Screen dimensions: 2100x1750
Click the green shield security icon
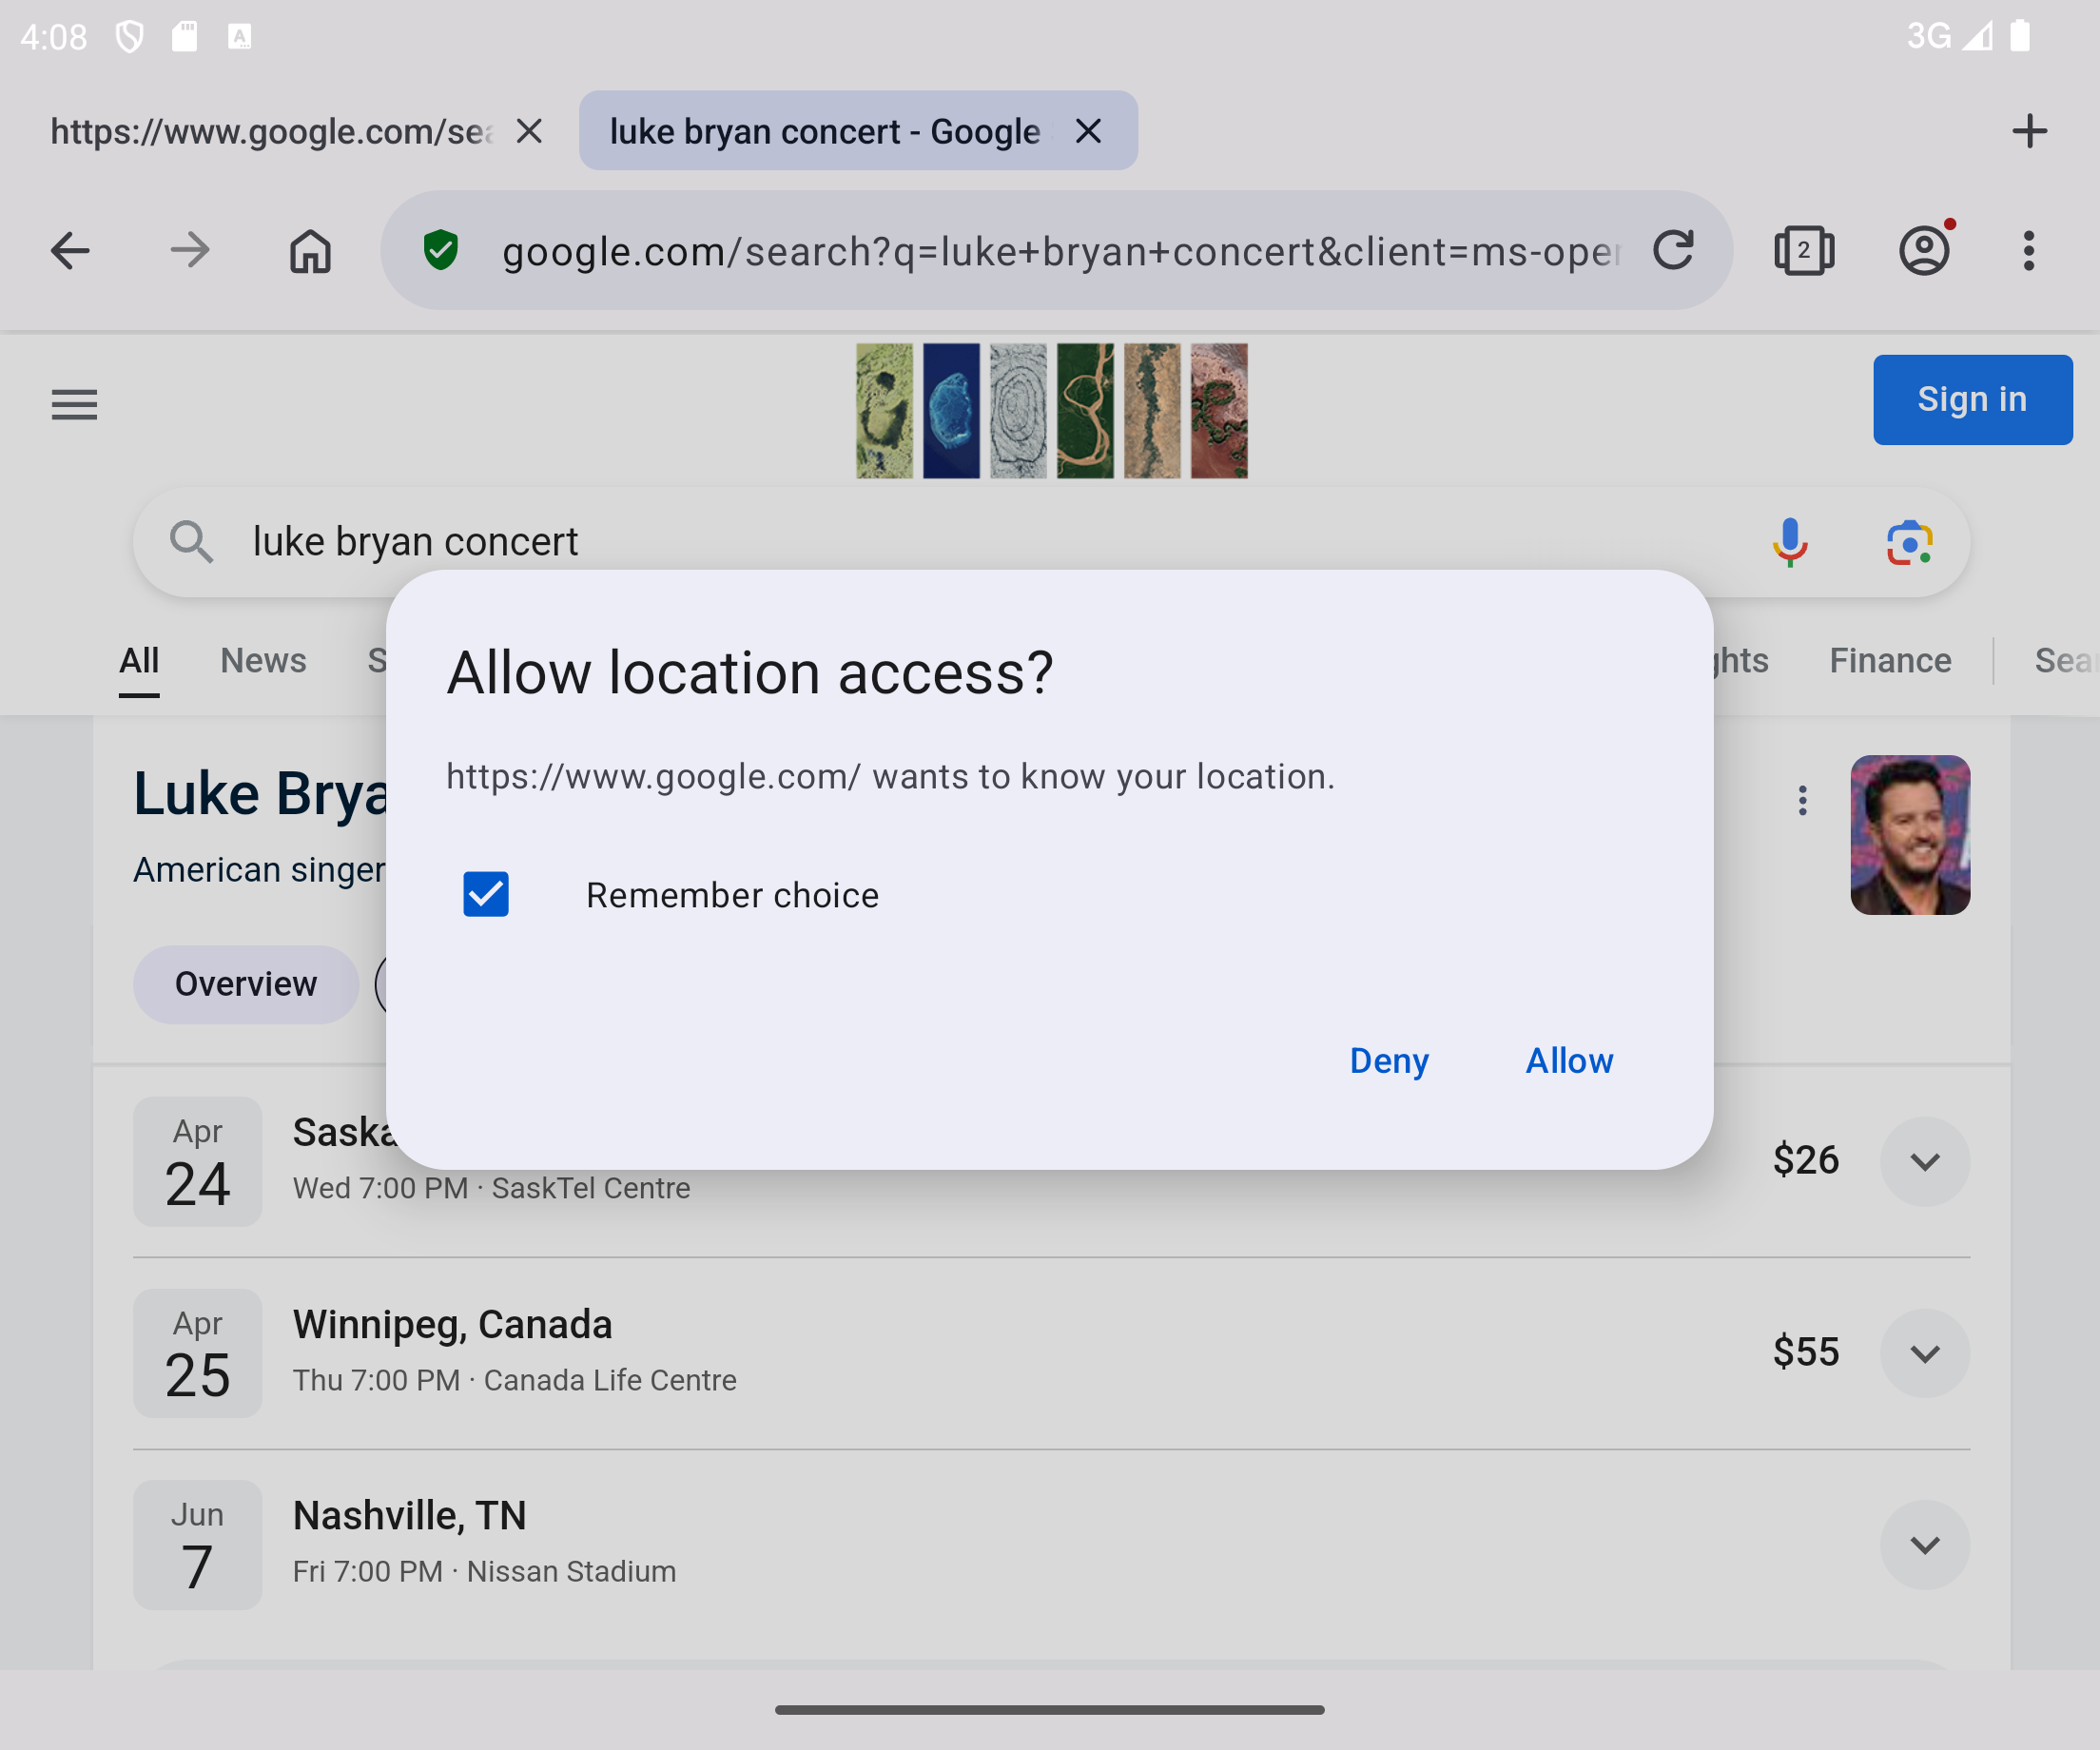point(440,250)
